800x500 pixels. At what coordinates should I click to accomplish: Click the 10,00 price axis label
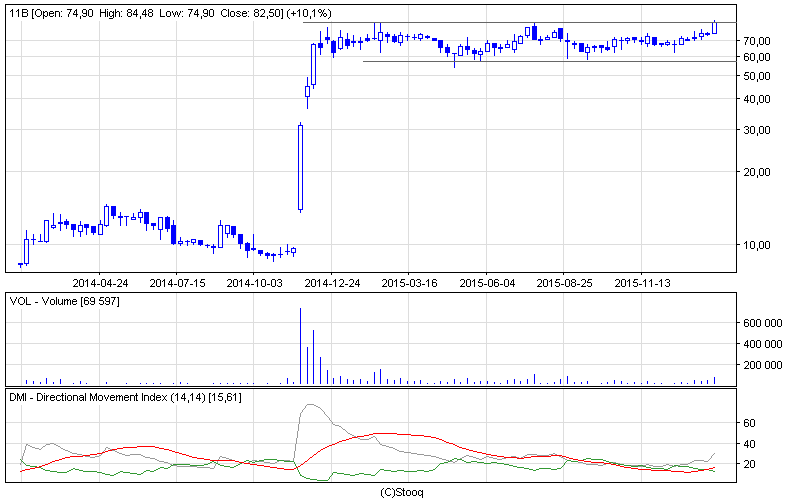point(757,245)
